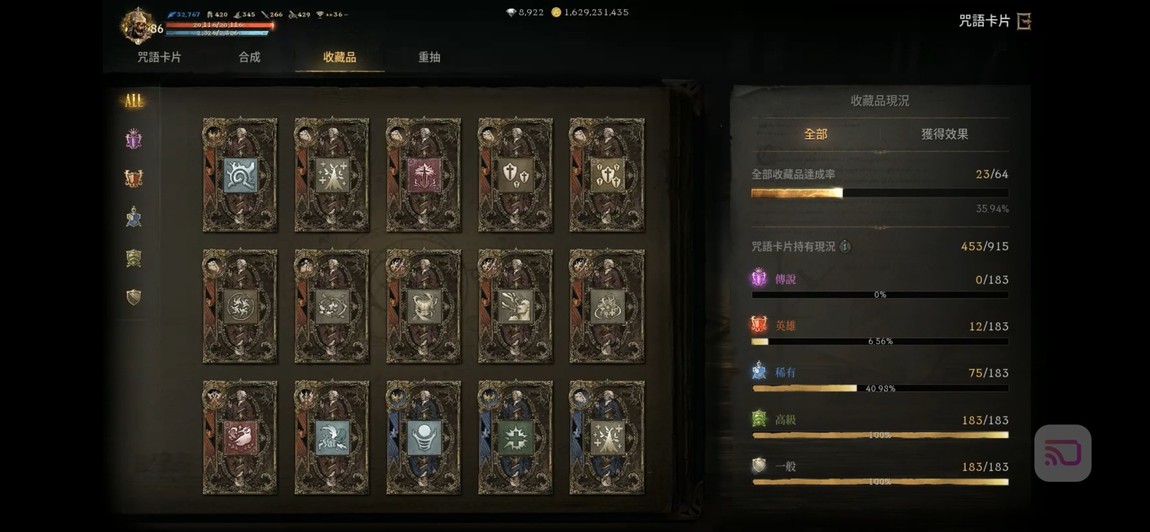Select the 全部 panel tab
The height and width of the screenshot is (532, 1150).
coord(816,134)
